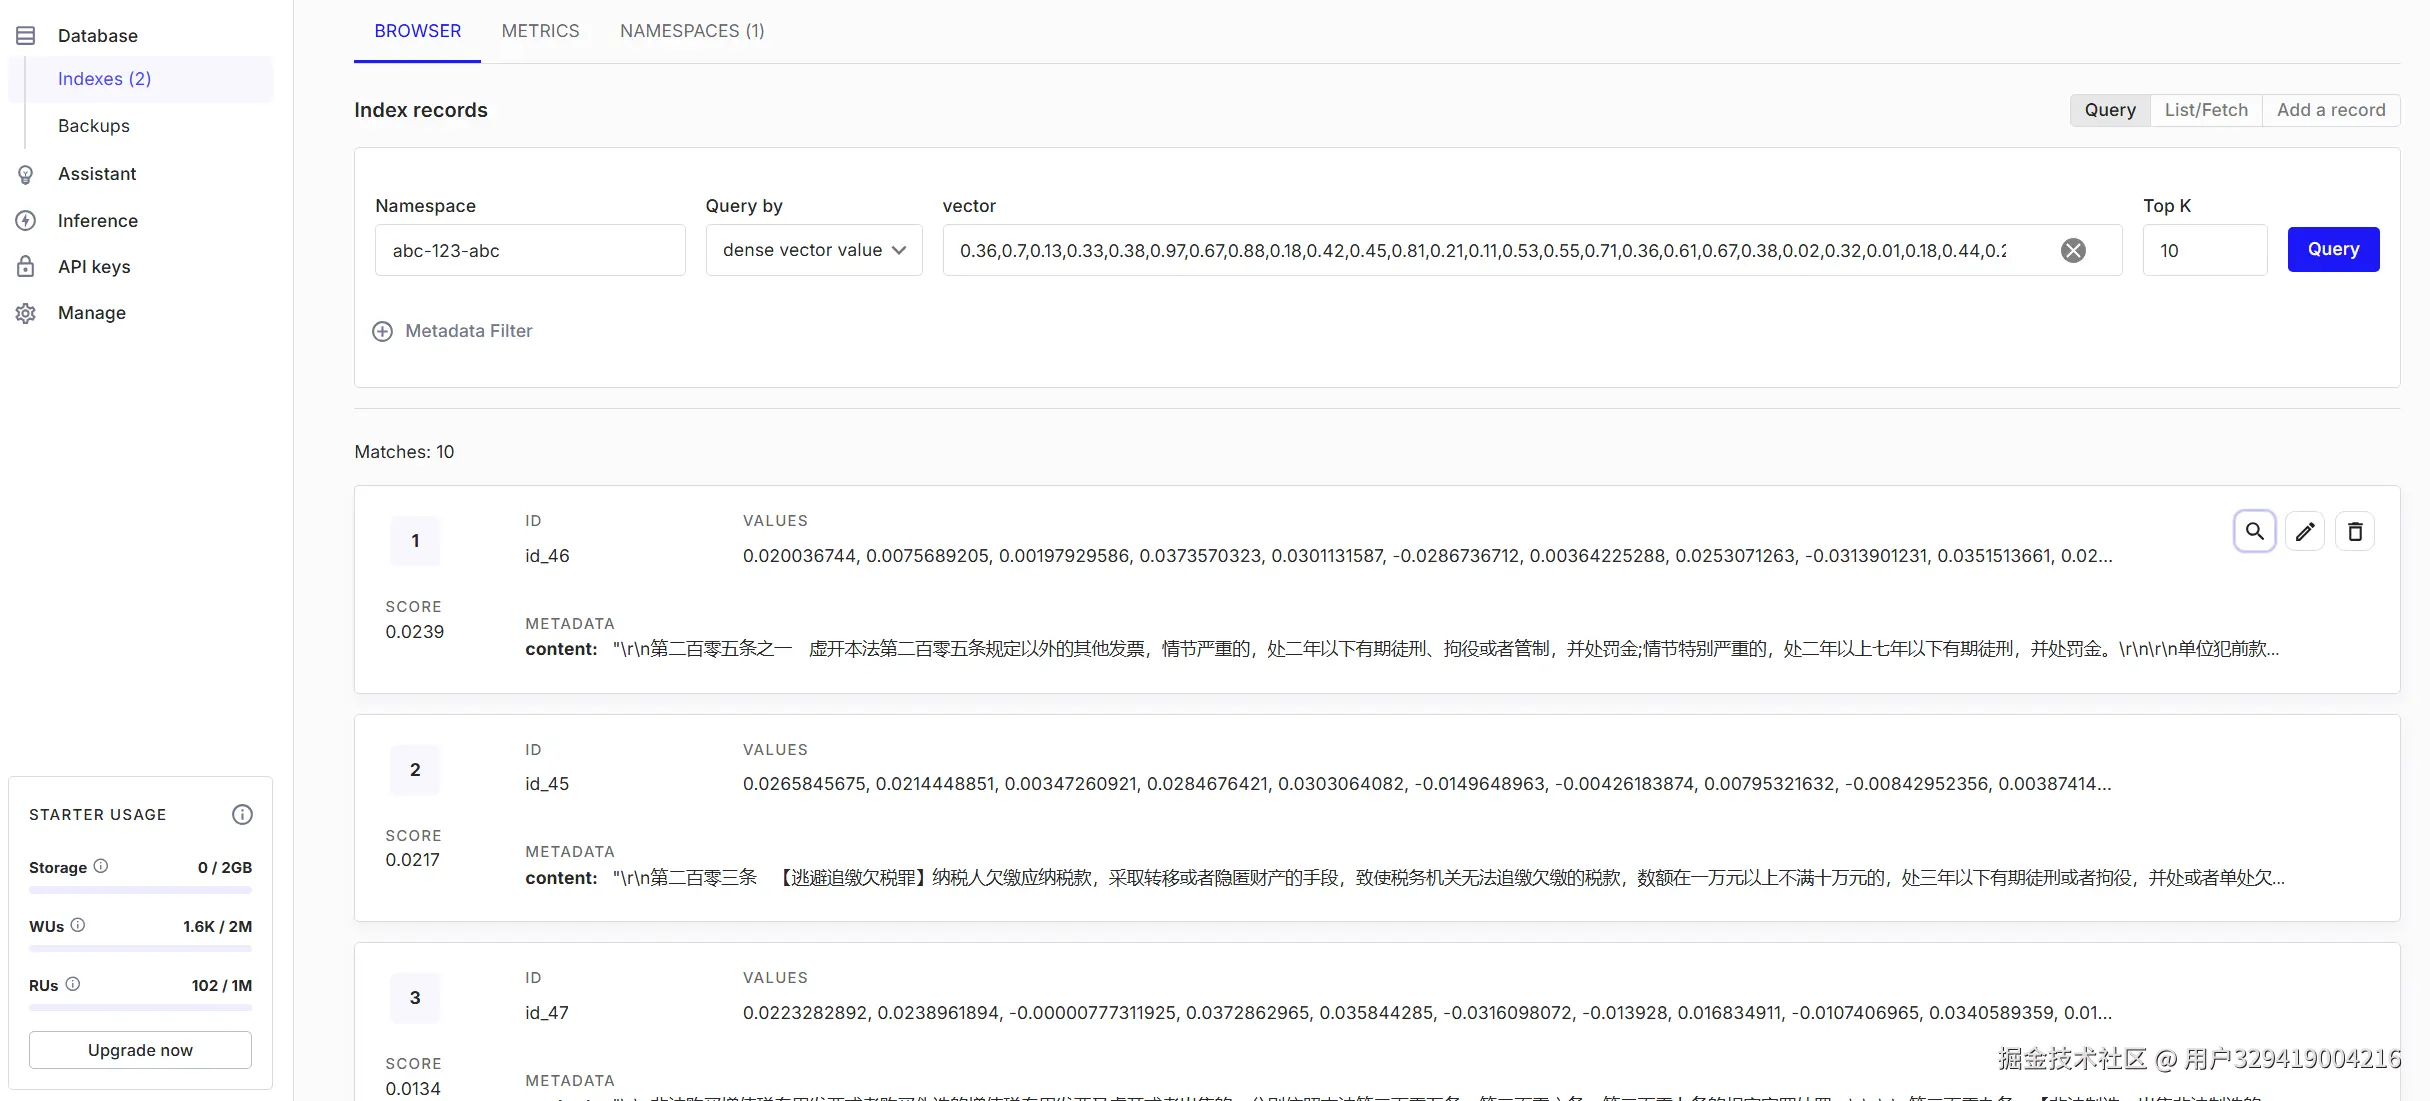The width and height of the screenshot is (2430, 1101).
Task: Switch to List/Fetch mode
Action: 2205,110
